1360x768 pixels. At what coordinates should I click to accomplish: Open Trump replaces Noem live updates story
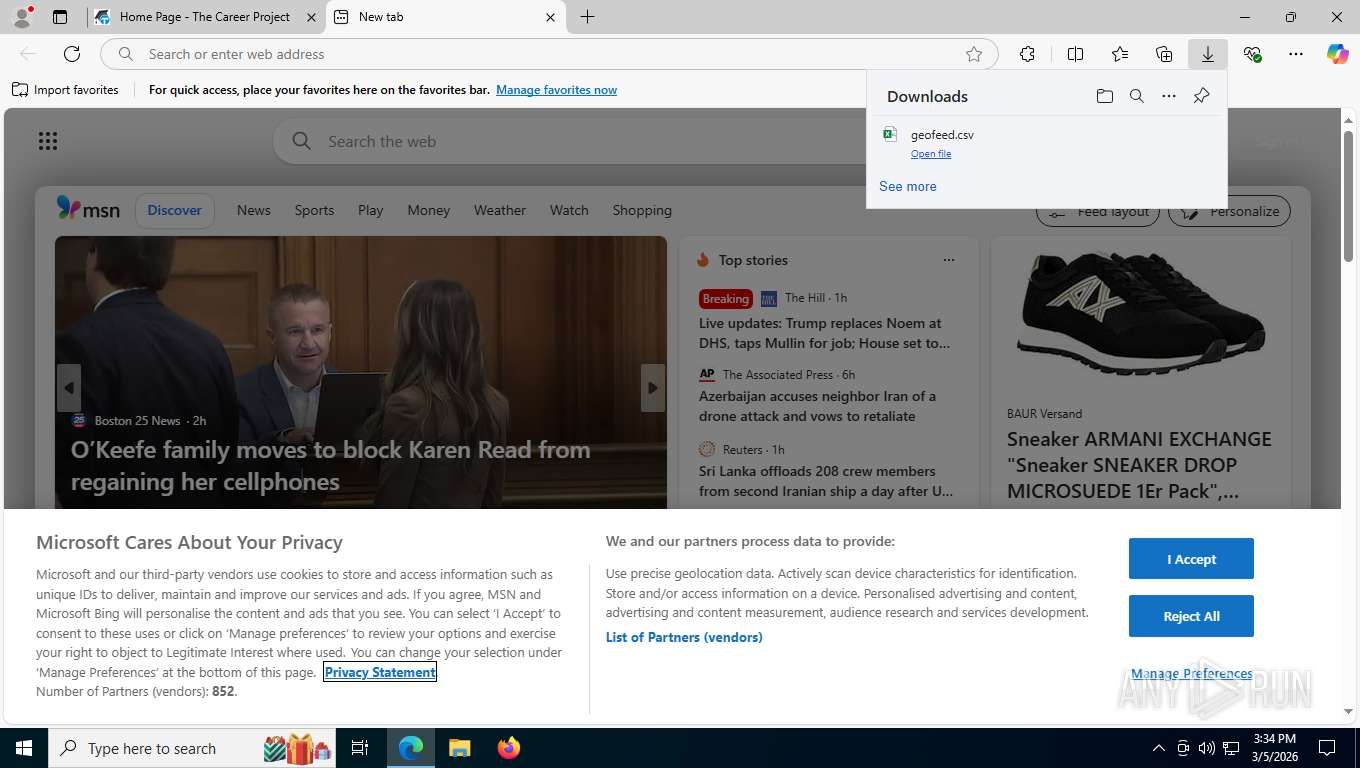tap(824, 333)
